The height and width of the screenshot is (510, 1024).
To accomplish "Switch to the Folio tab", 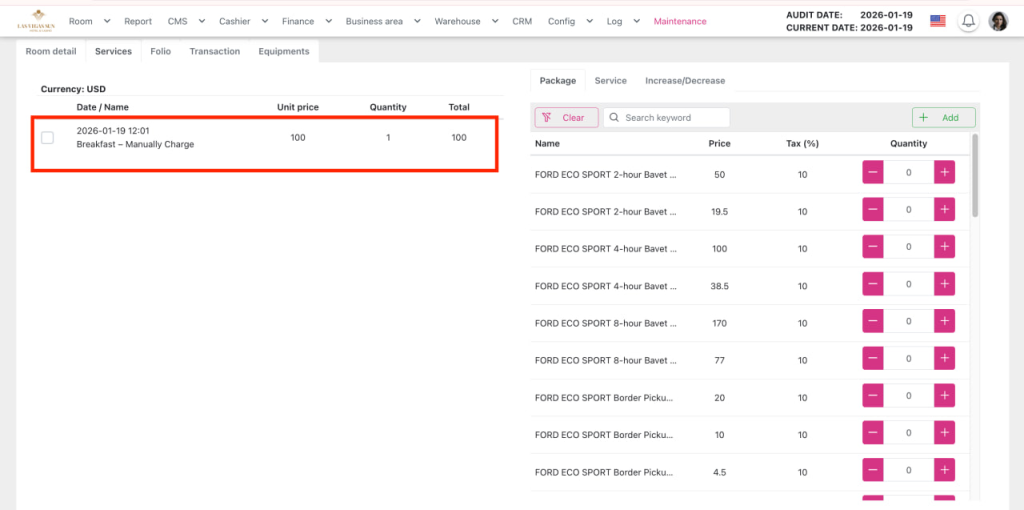I will 160,51.
